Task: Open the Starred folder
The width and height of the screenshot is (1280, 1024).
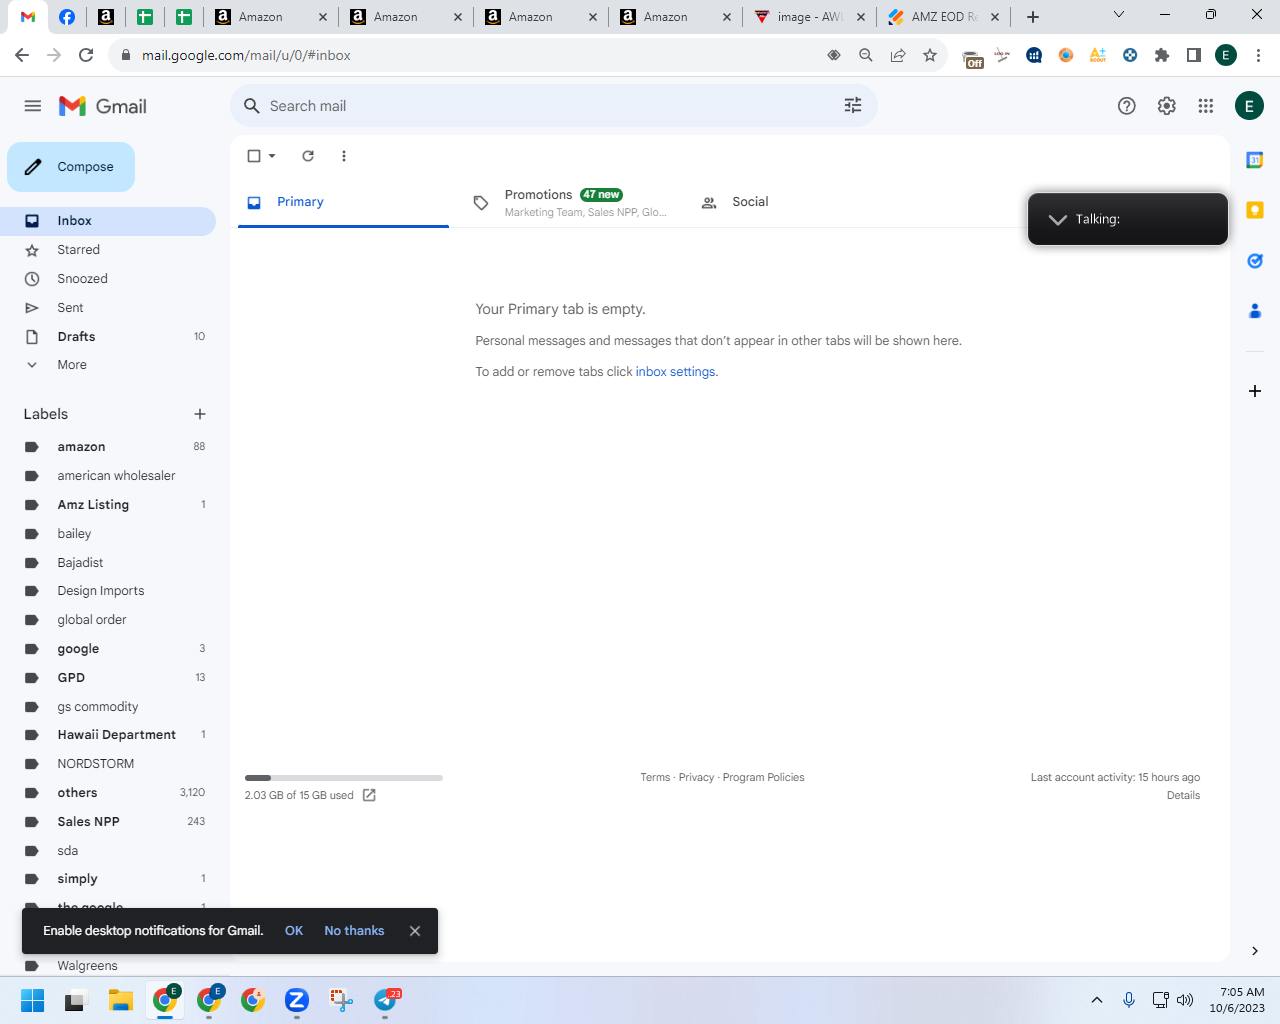Action: tap(108, 250)
